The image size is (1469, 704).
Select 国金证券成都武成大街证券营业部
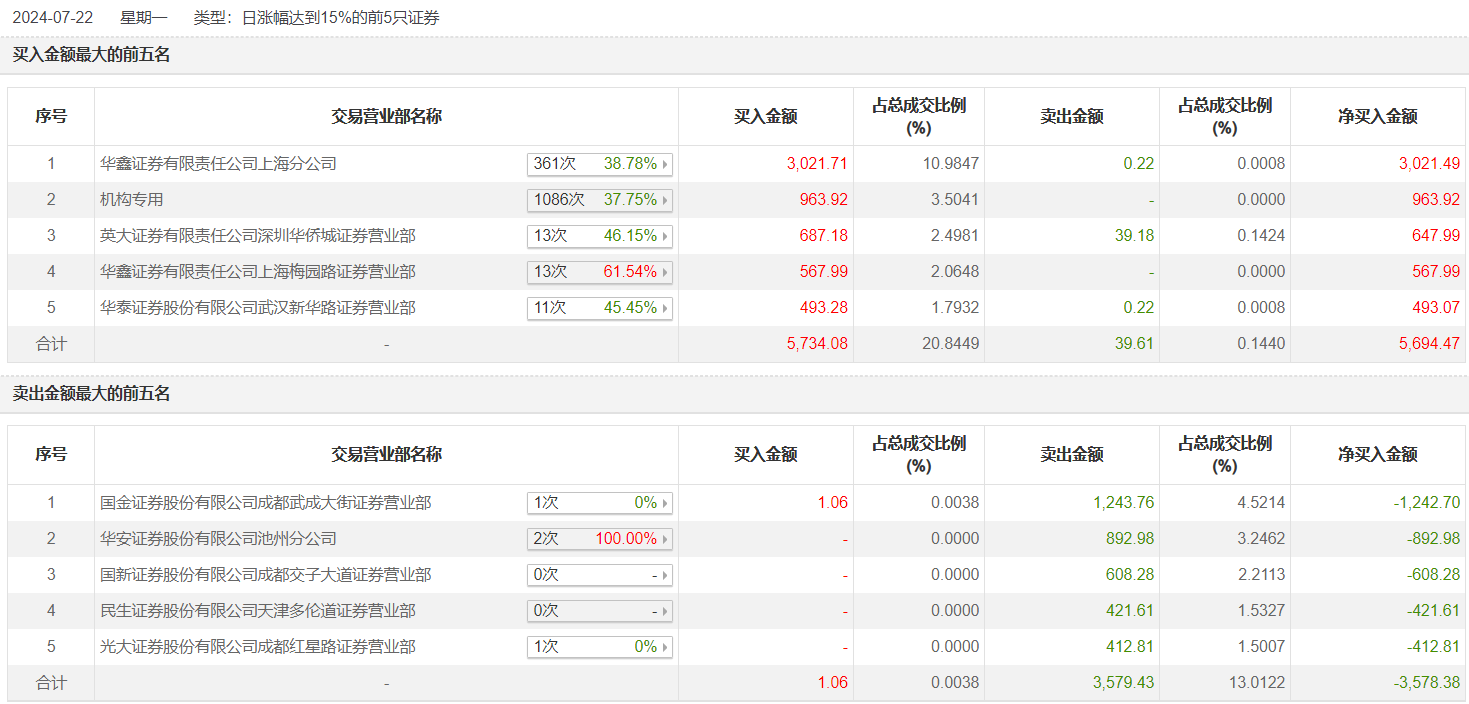pyautogui.click(x=265, y=503)
